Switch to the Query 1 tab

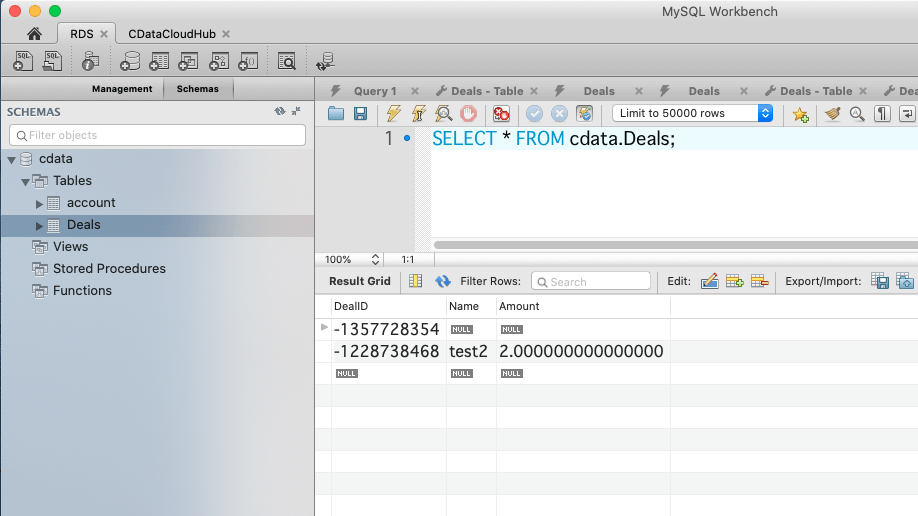pos(375,91)
